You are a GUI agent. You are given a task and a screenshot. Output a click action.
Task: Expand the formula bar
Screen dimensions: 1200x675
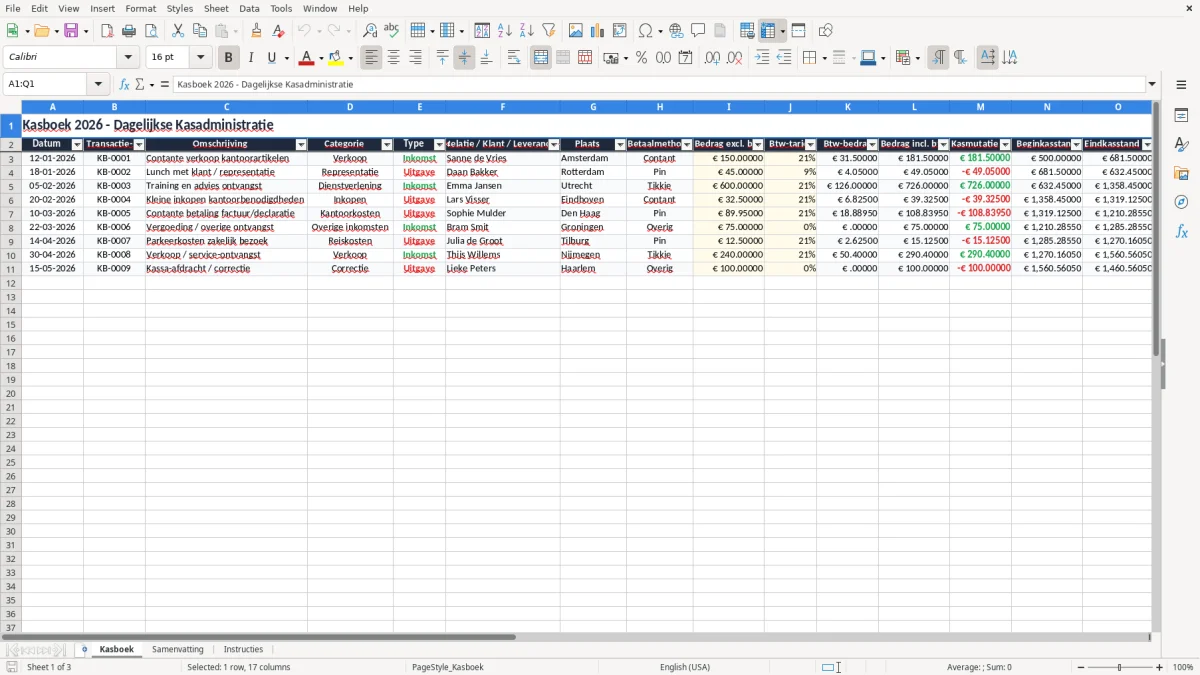[x=1152, y=84]
